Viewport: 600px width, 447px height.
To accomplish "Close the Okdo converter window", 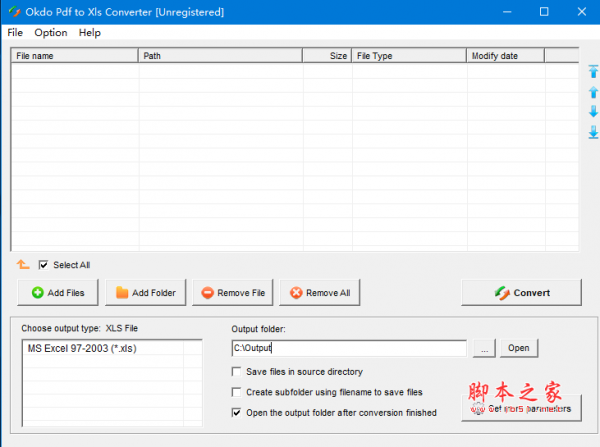I will [582, 12].
